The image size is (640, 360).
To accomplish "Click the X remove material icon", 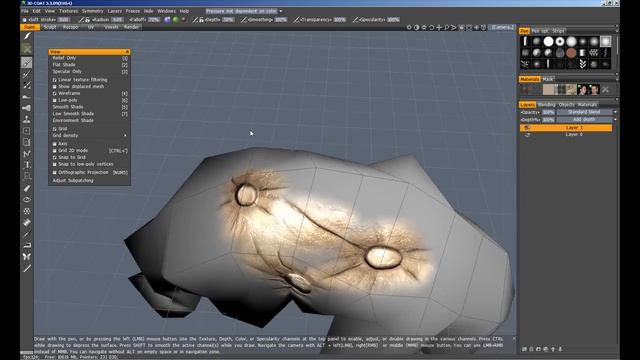I will pyautogui.click(x=605, y=89).
